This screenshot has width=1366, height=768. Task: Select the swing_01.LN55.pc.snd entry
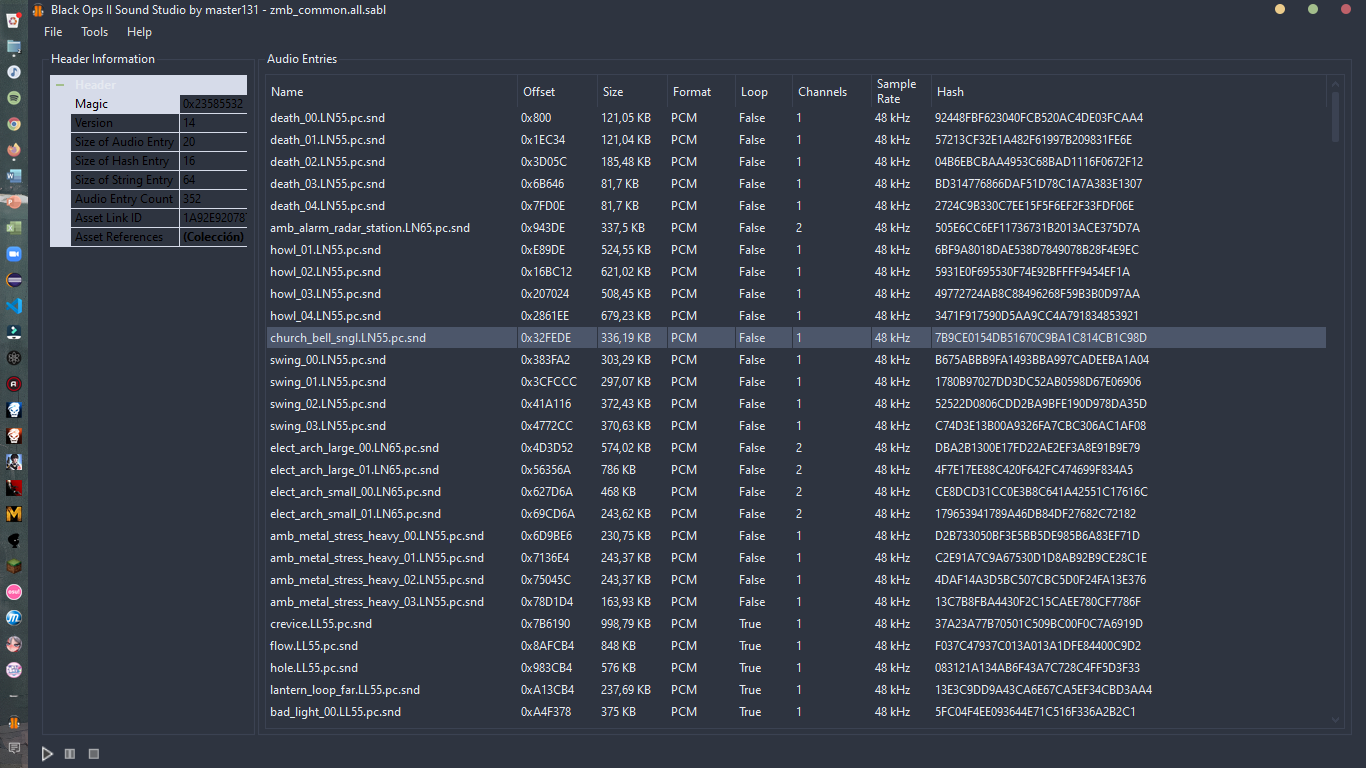tap(796, 382)
